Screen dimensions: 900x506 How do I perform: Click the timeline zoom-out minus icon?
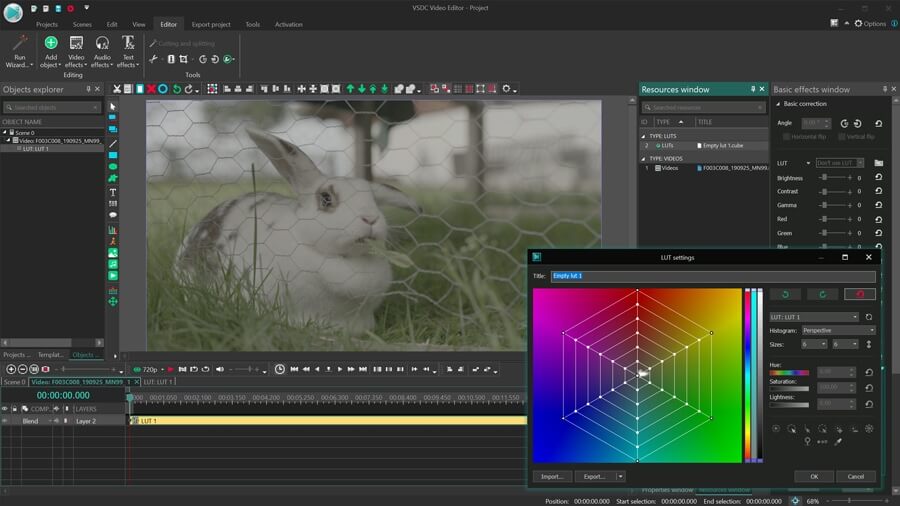coord(22,369)
